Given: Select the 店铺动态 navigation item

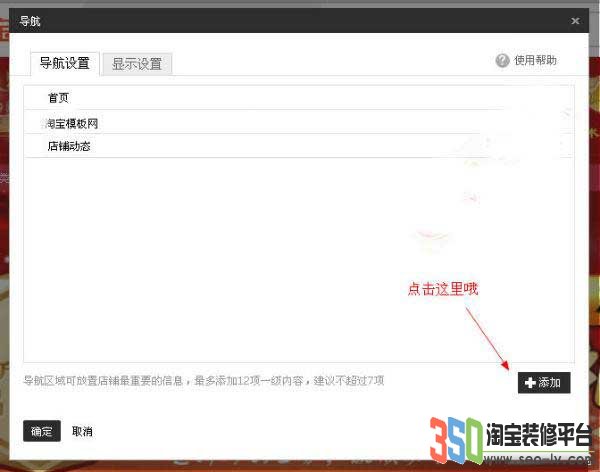Looking at the screenshot, I should (69, 146).
